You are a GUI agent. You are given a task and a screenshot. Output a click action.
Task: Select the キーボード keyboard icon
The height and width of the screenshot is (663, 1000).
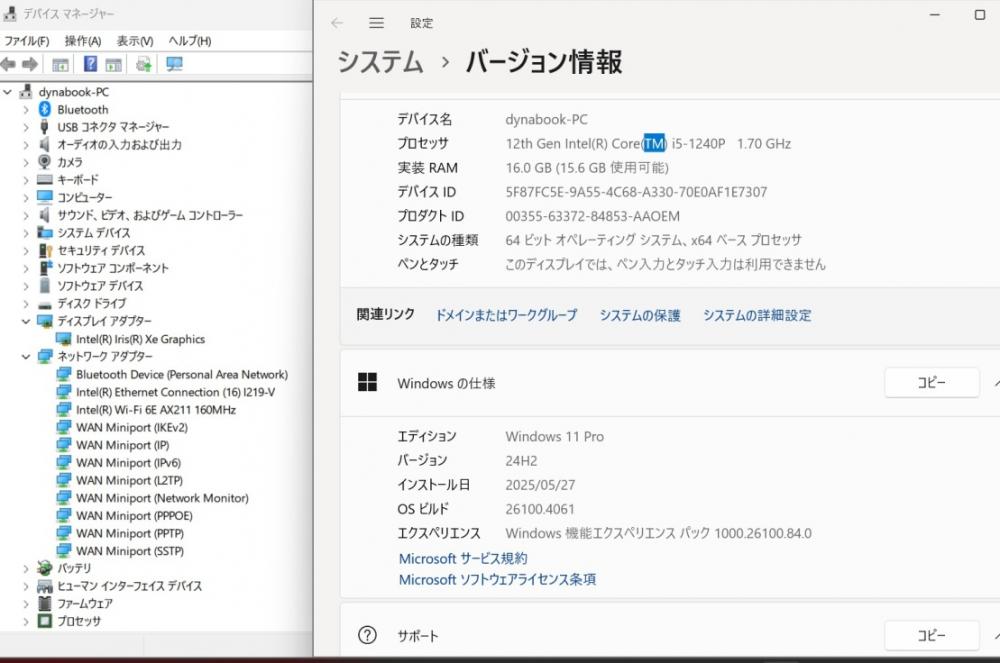45,180
